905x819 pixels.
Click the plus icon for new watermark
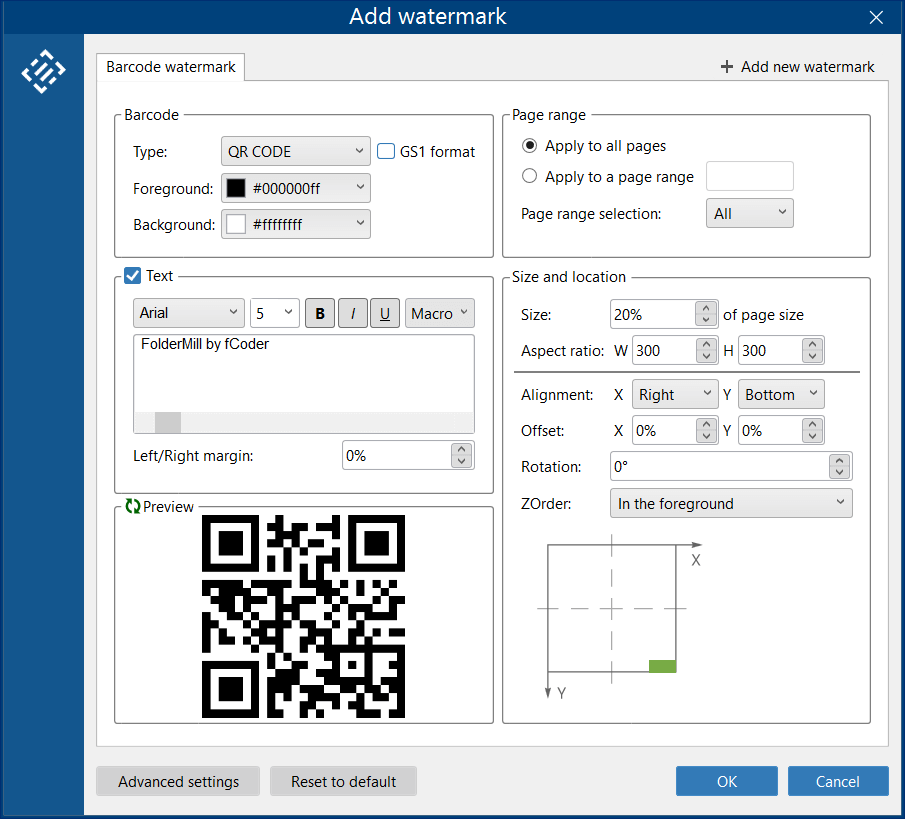point(727,67)
